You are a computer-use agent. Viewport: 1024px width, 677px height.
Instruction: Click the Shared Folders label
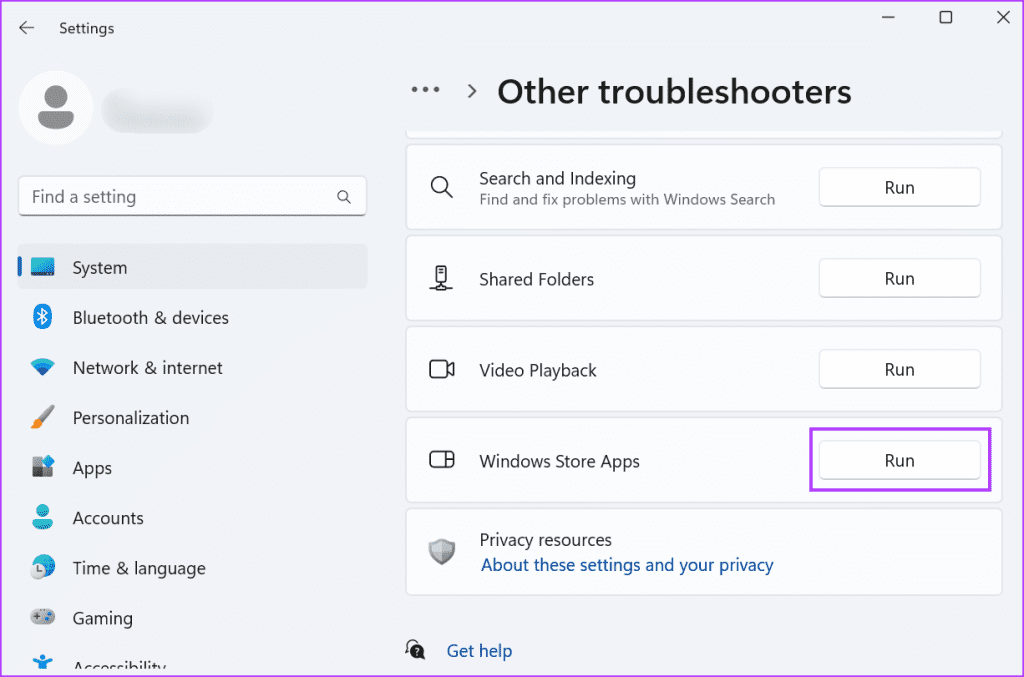(536, 279)
